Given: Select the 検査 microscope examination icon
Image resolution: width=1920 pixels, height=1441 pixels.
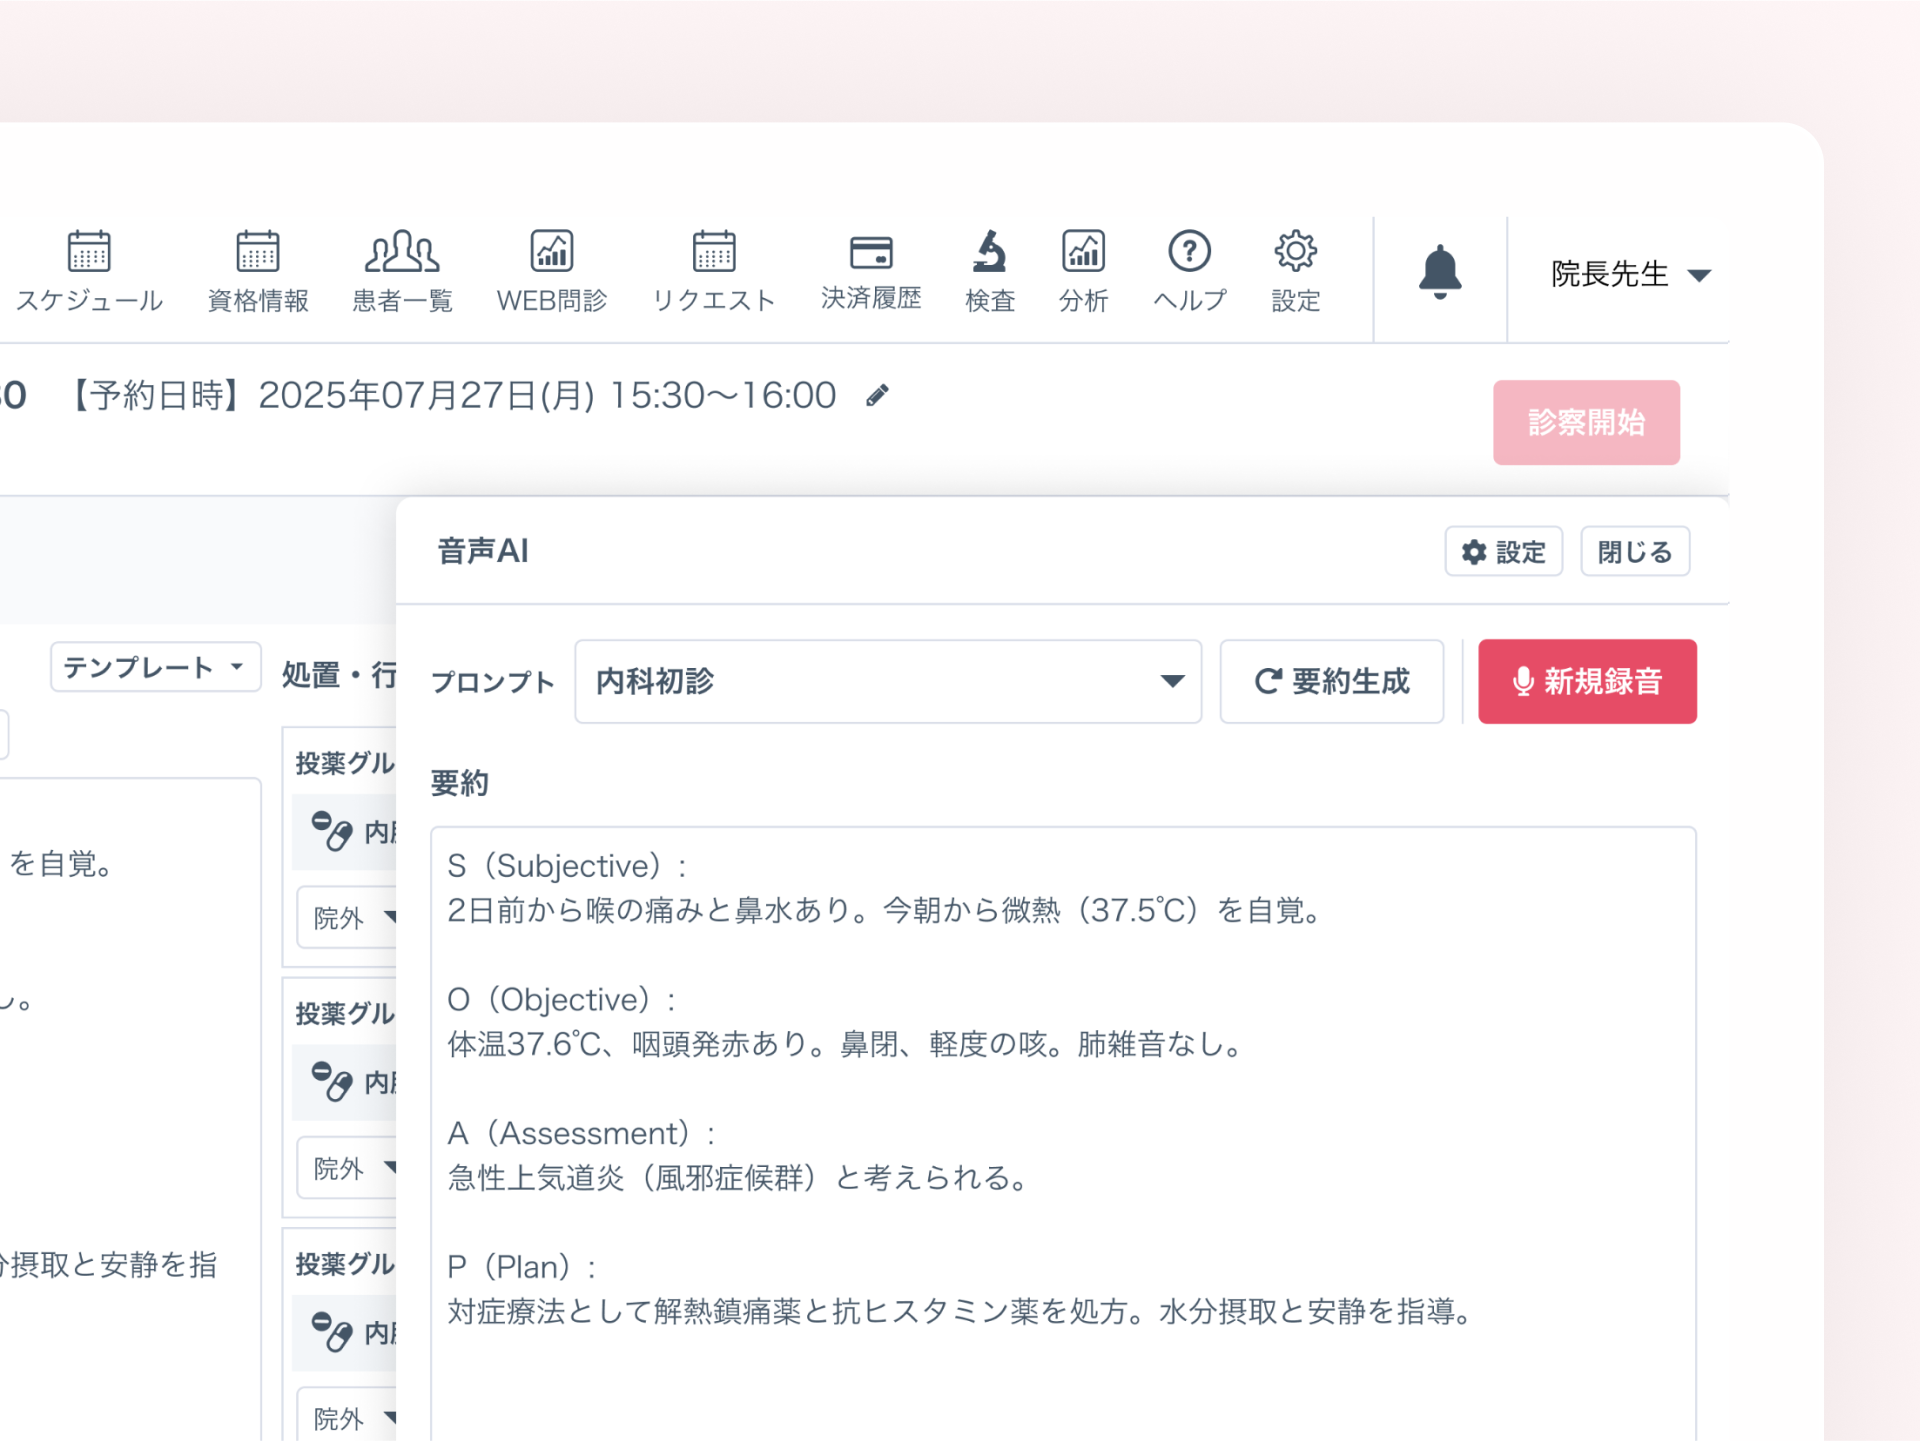Looking at the screenshot, I should (x=988, y=251).
